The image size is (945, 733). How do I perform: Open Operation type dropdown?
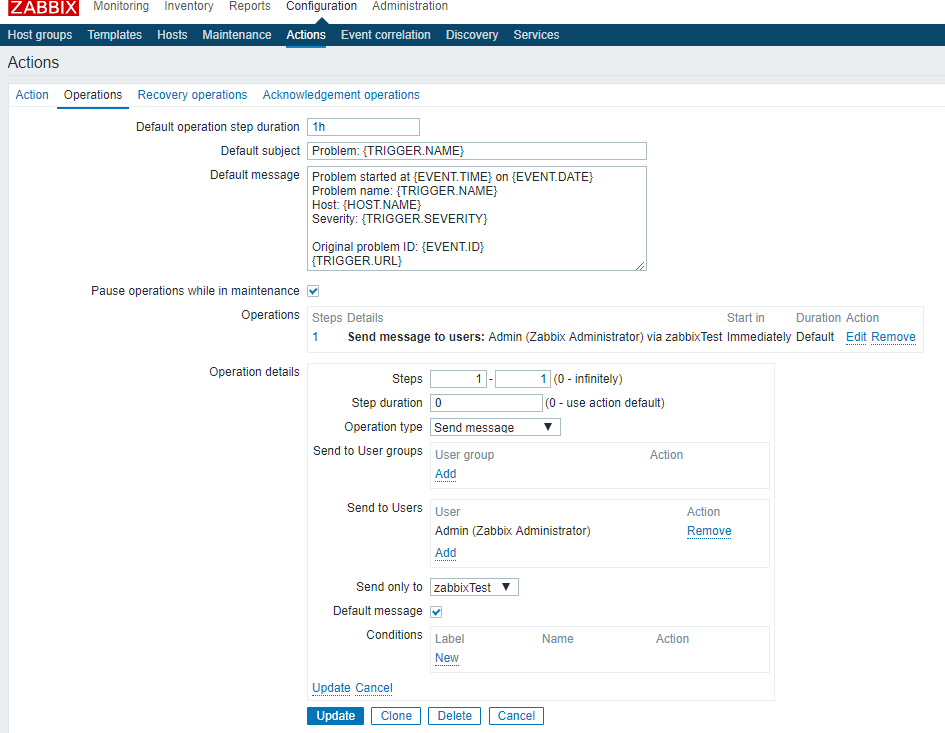[x=495, y=427]
